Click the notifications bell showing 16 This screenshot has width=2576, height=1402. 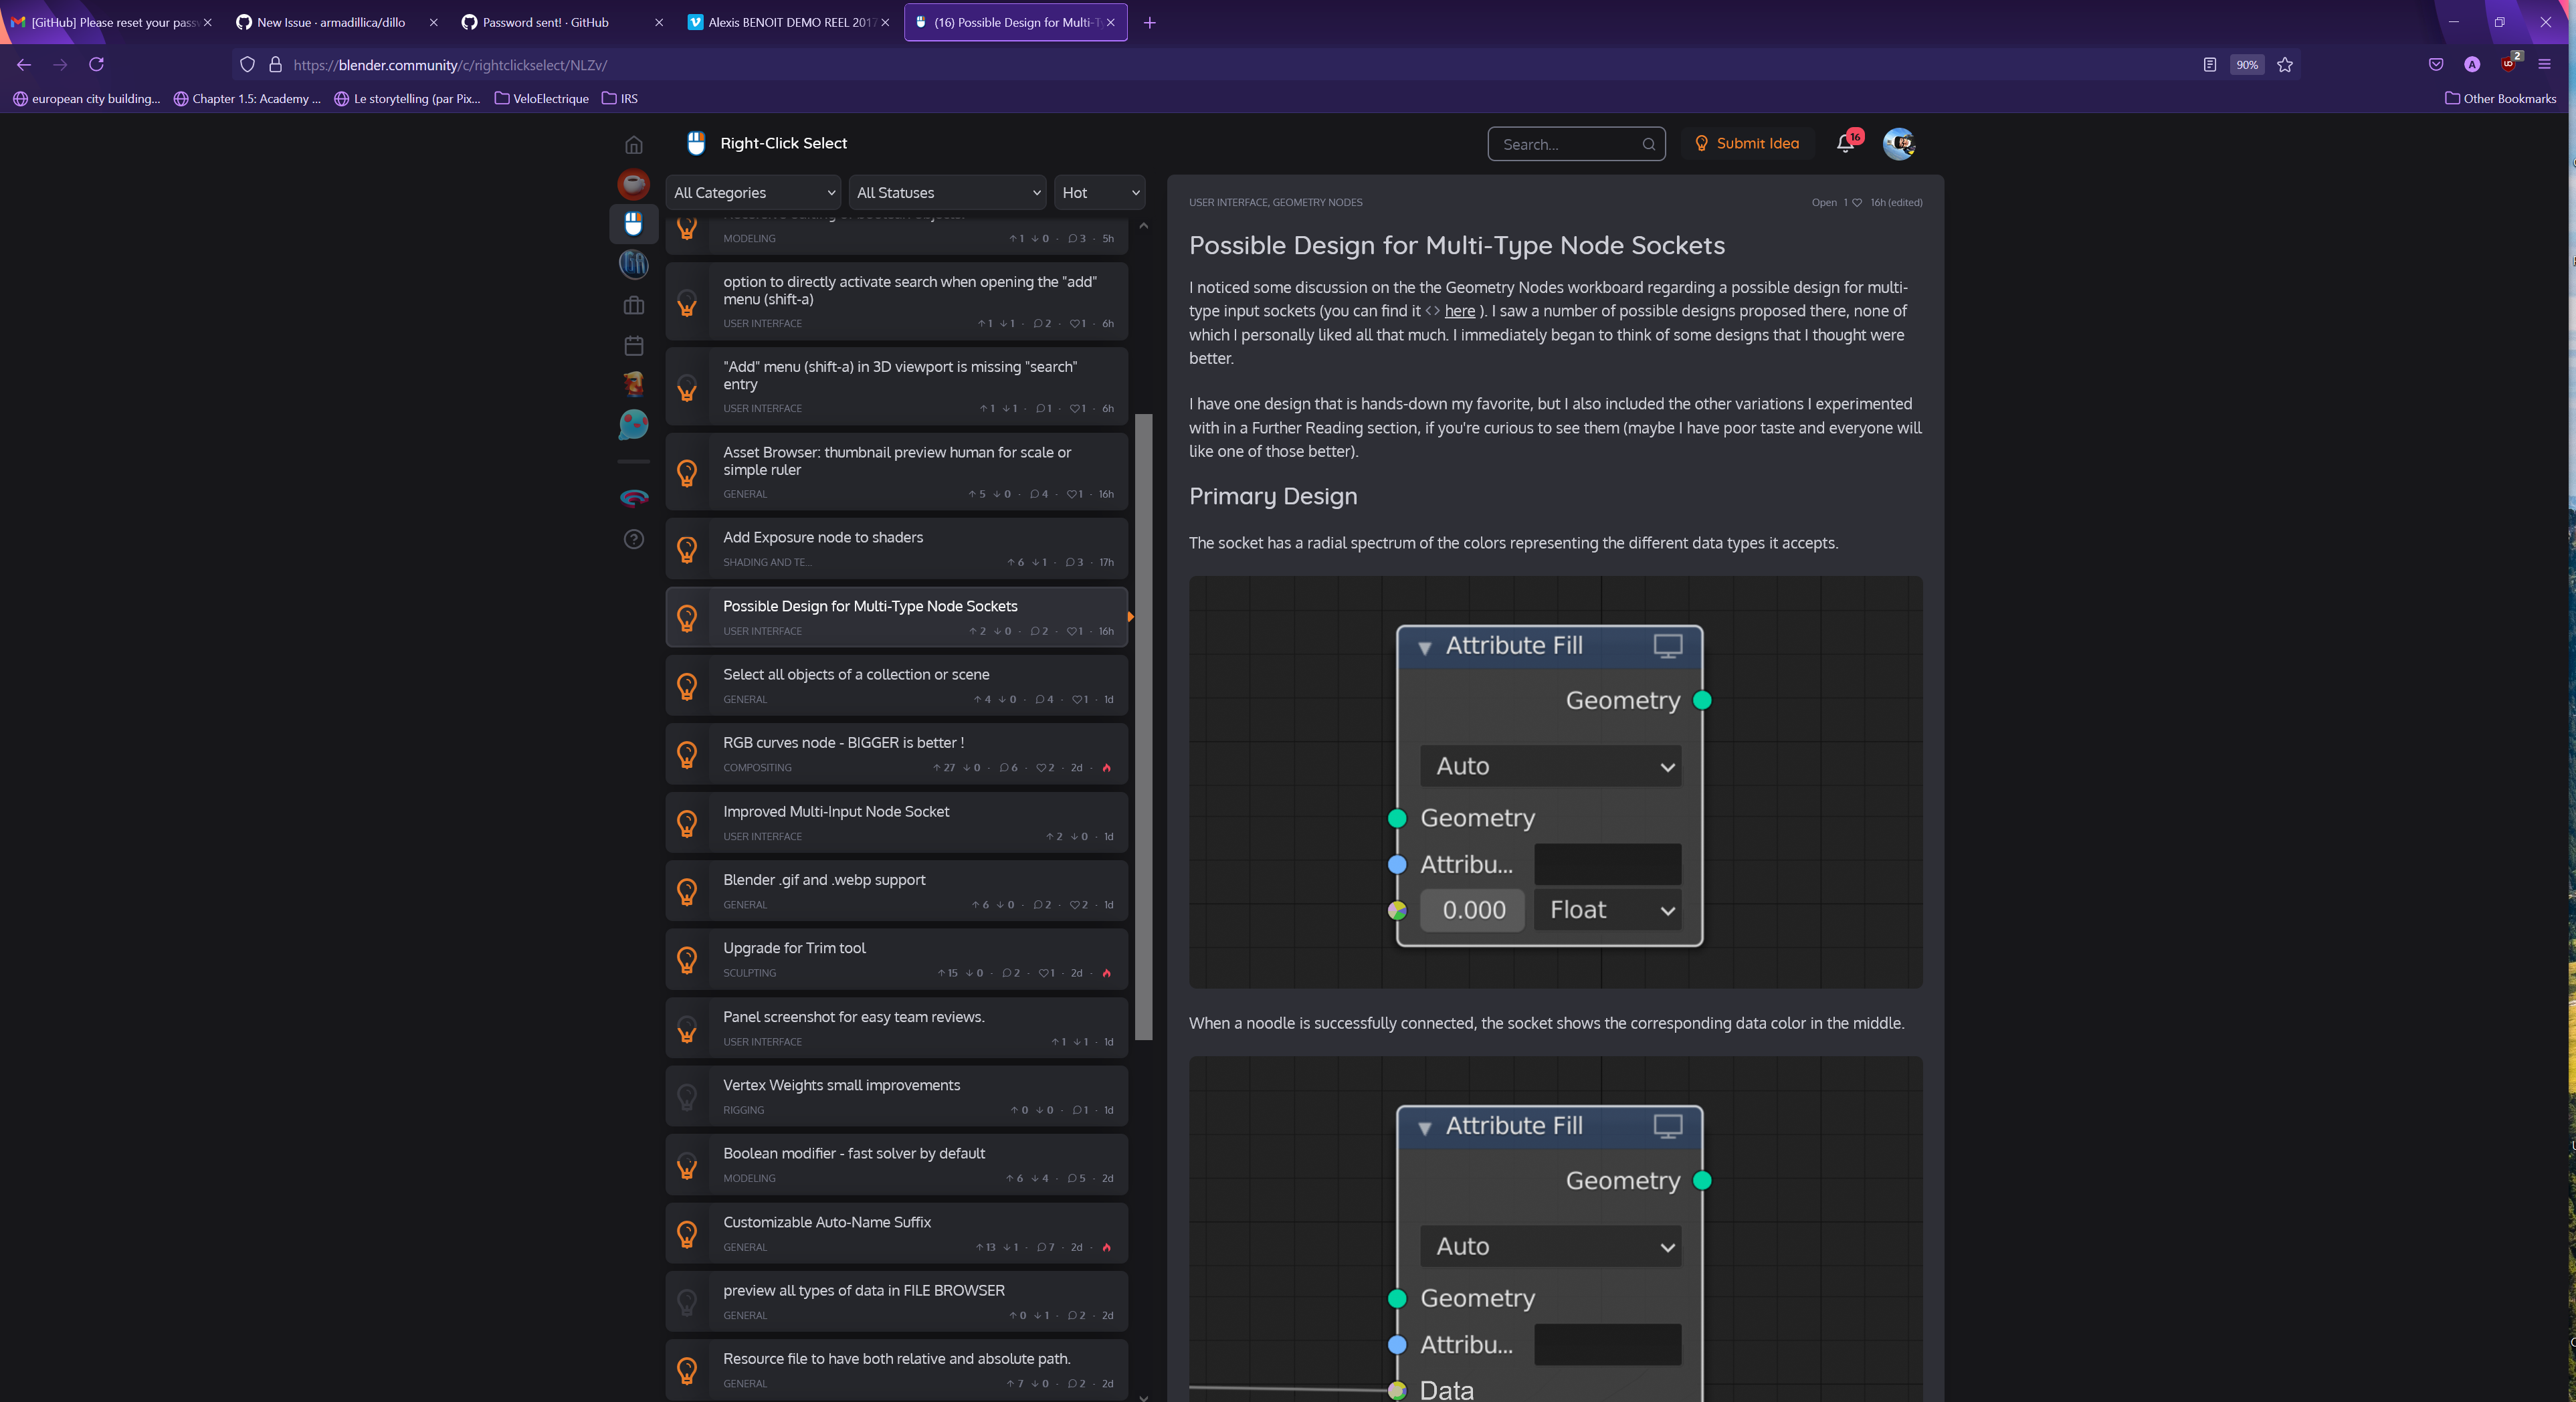click(x=1845, y=143)
